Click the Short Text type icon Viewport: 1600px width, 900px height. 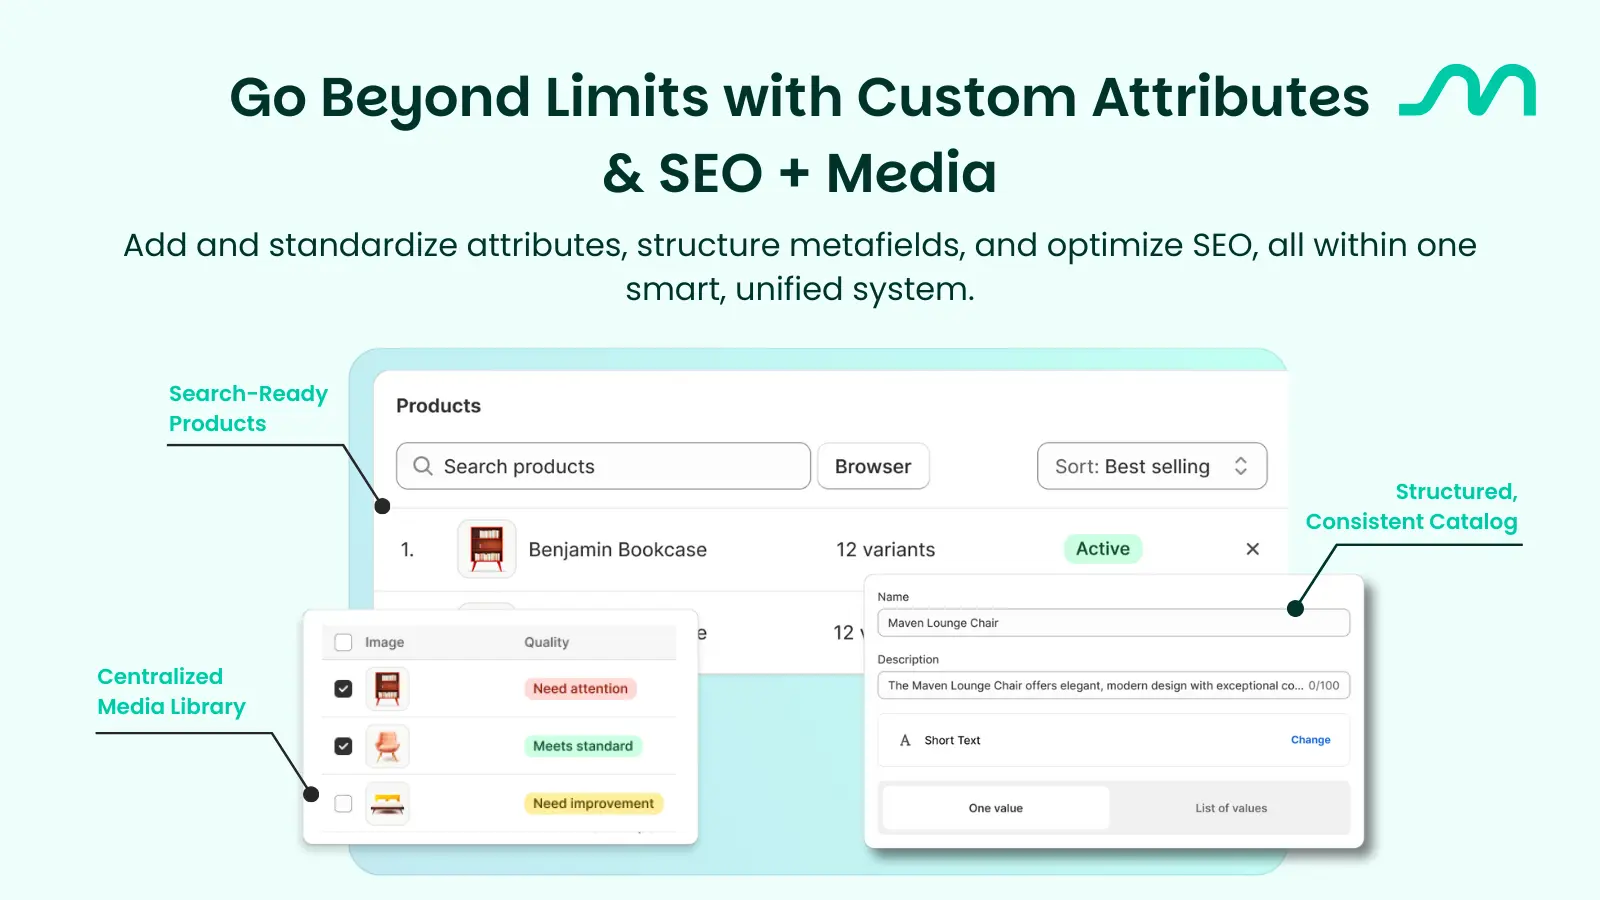coord(905,740)
